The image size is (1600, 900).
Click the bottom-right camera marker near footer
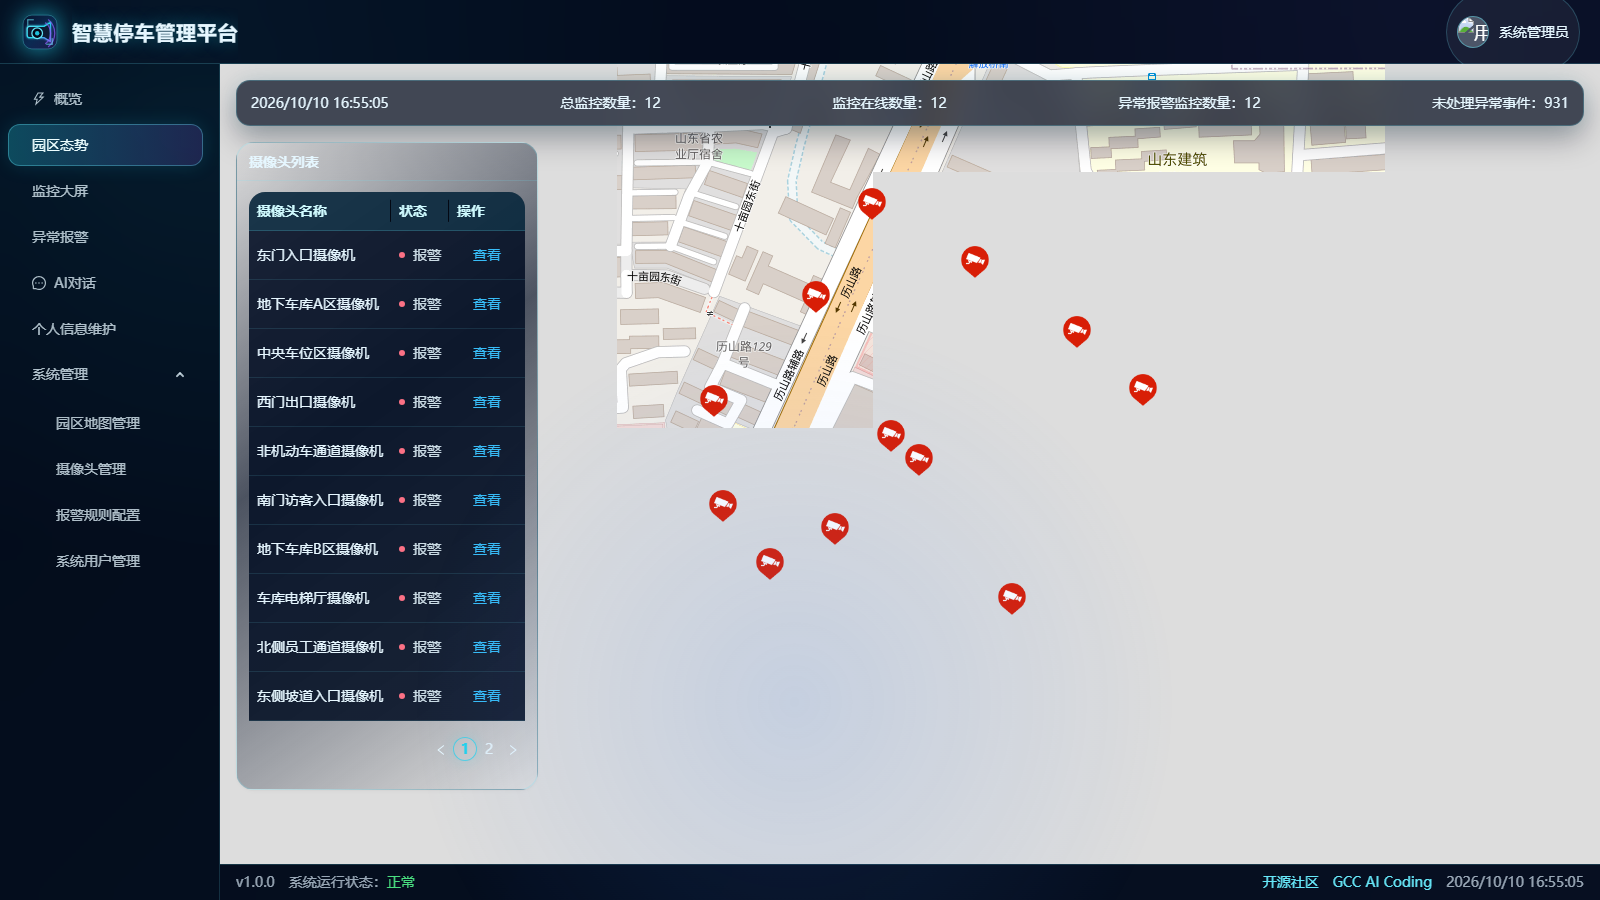pyautogui.click(x=1012, y=598)
